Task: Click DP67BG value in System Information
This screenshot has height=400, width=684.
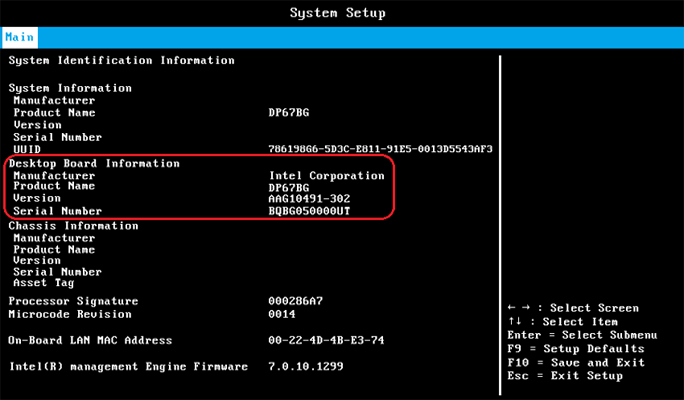Action: [x=289, y=113]
